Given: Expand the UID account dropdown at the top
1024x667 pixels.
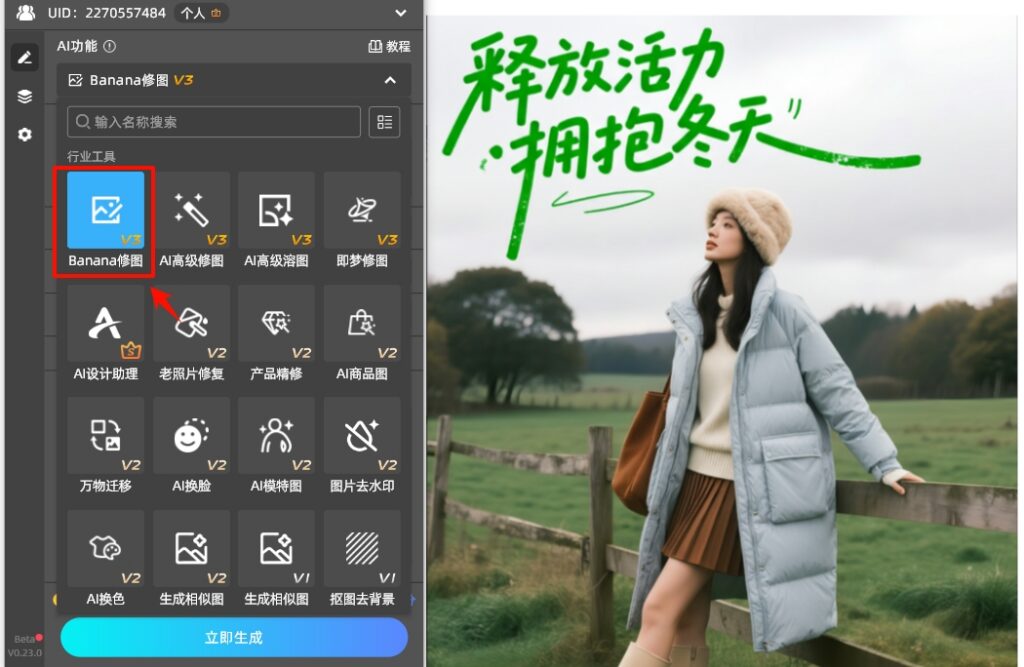Looking at the screenshot, I should pyautogui.click(x=399, y=13).
